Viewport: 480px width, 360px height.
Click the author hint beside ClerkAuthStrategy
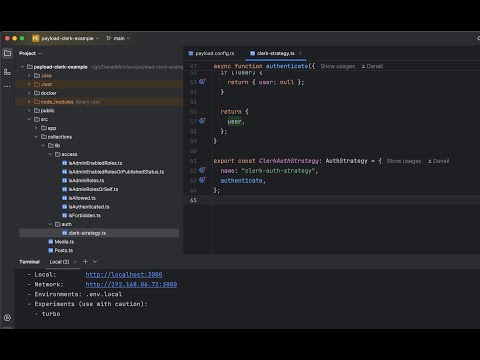coord(438,161)
